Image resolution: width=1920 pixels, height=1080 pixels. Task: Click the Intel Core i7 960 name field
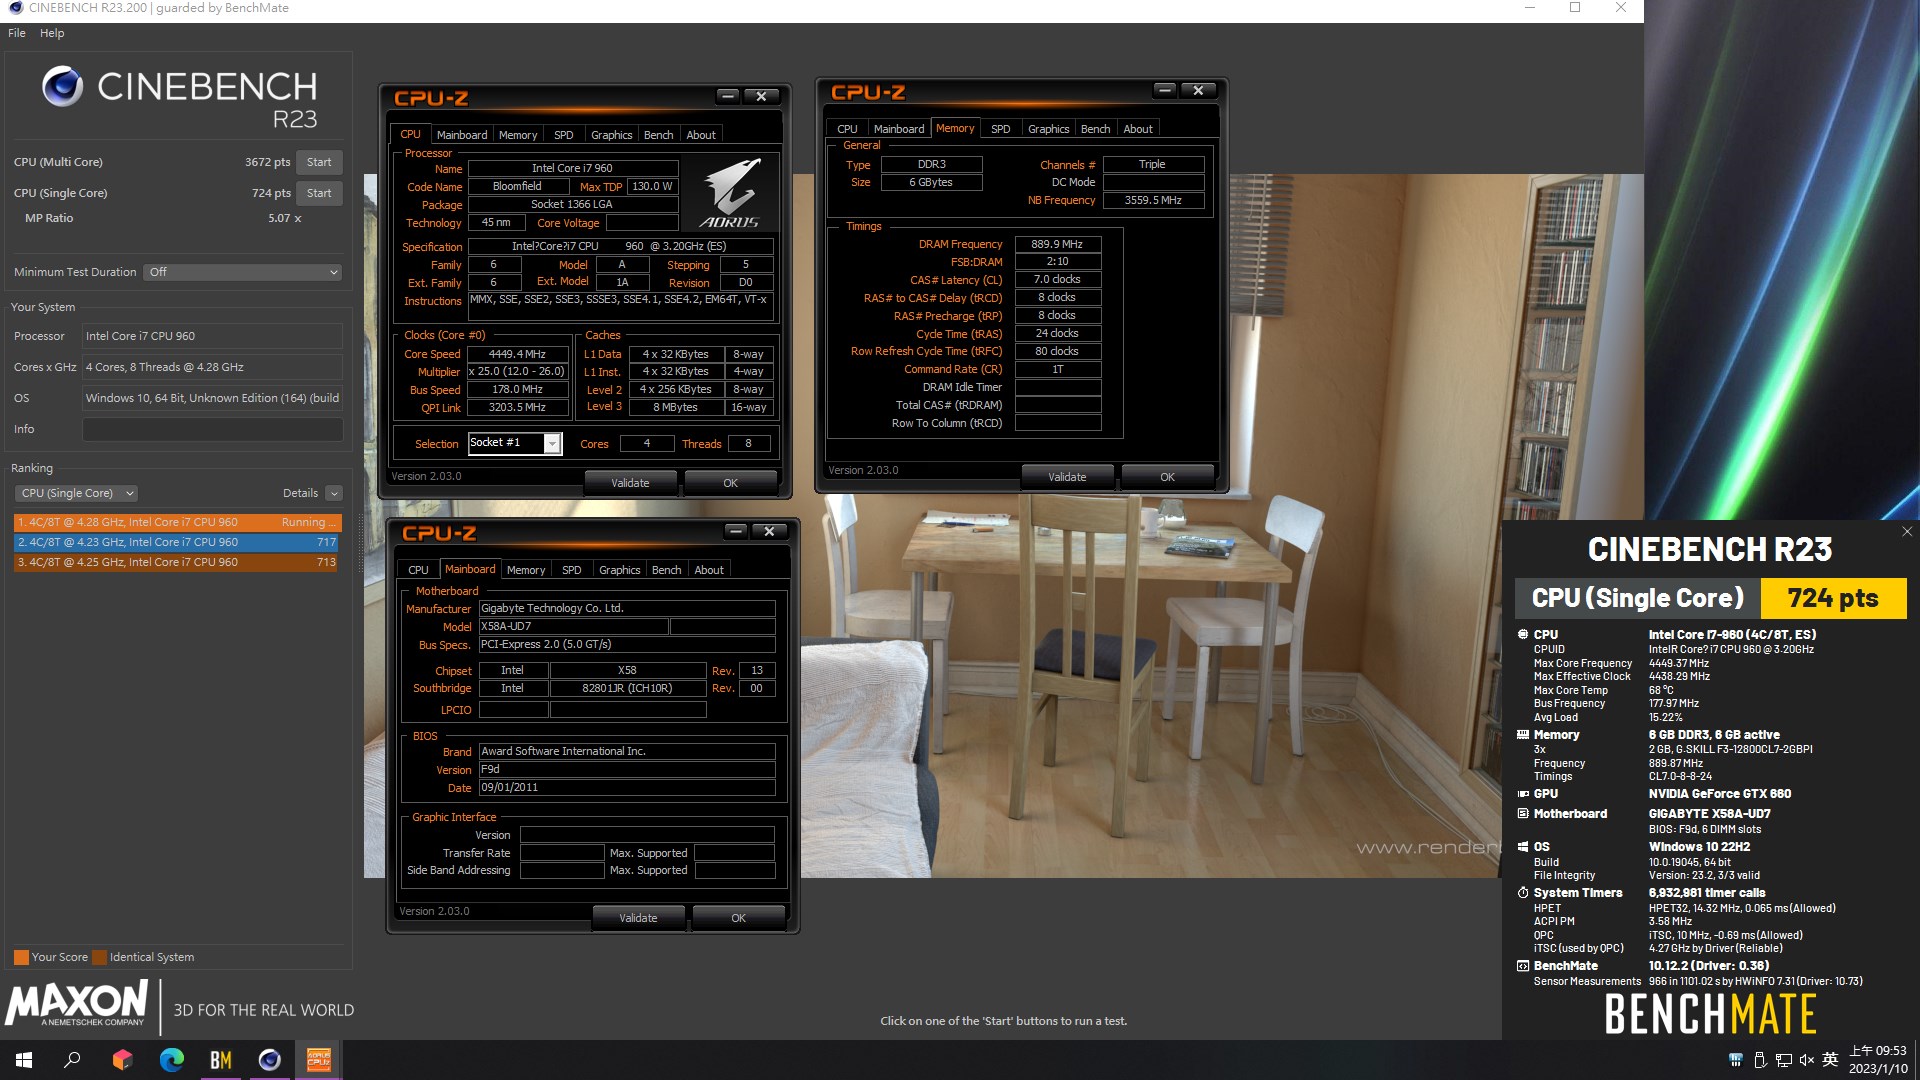[x=573, y=168]
